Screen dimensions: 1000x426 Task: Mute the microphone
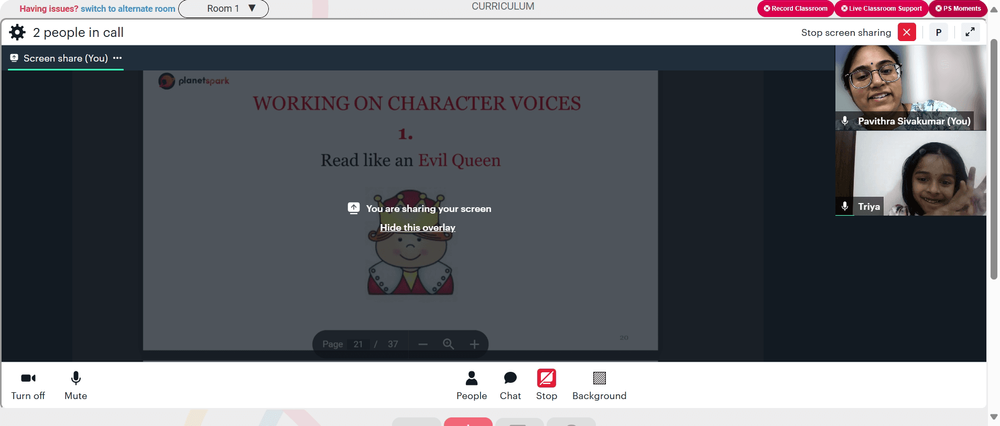click(x=76, y=386)
